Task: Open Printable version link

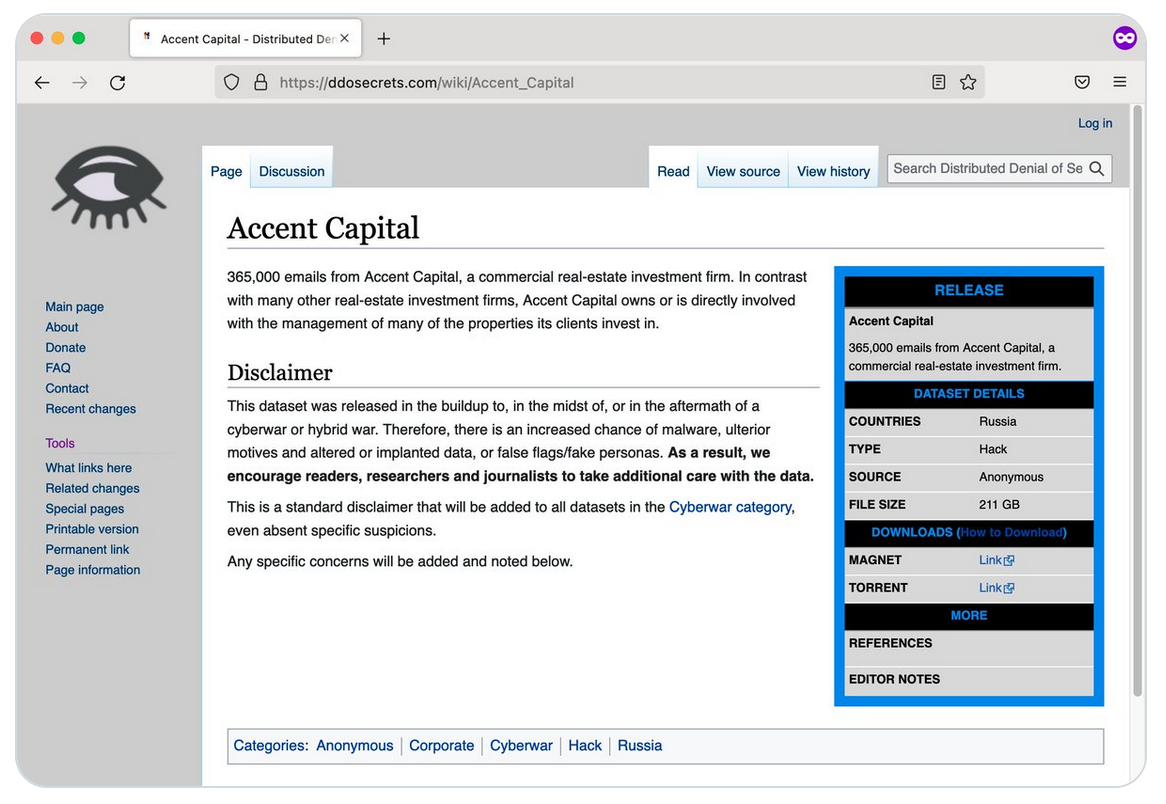Action: pyautogui.click(x=91, y=530)
